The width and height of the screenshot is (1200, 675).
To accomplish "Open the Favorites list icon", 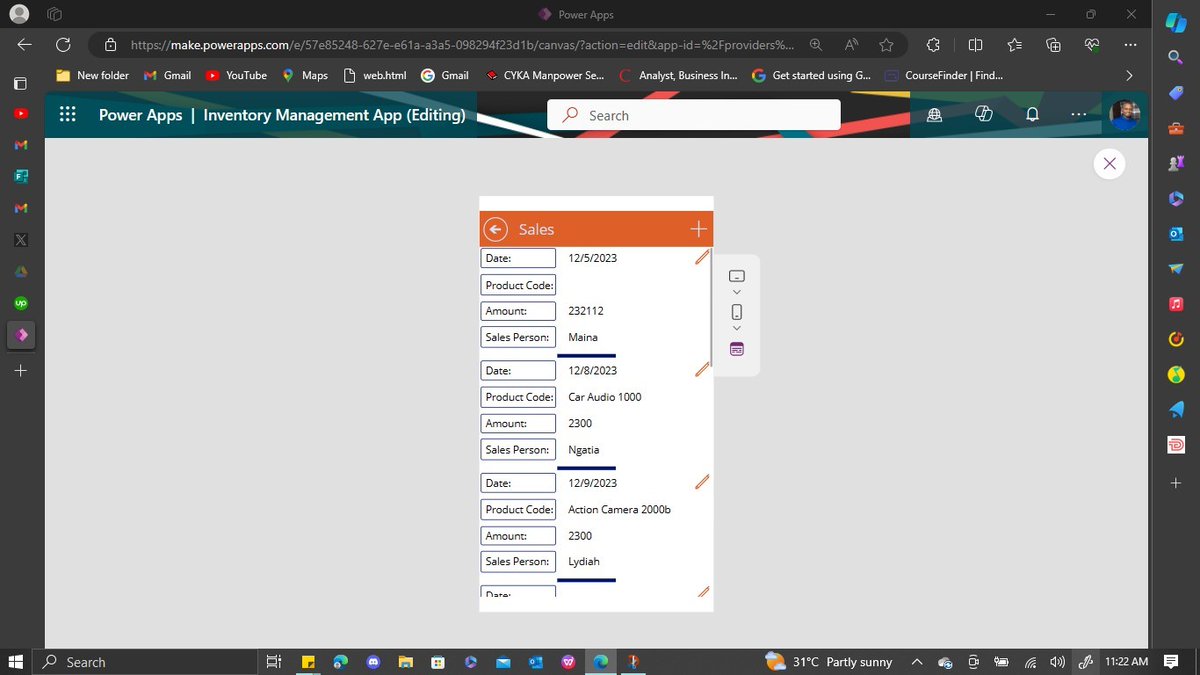I will click(1014, 44).
